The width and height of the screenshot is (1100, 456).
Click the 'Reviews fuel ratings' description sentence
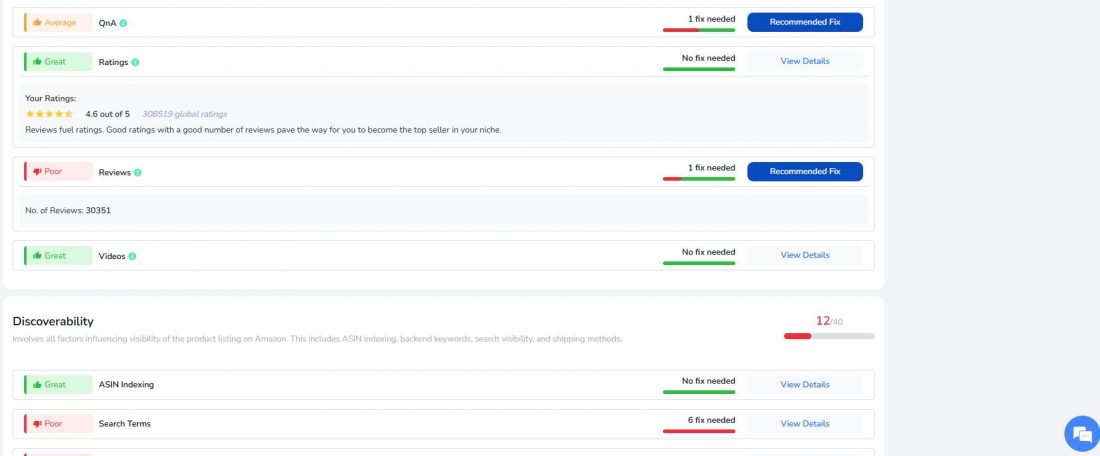point(263,130)
